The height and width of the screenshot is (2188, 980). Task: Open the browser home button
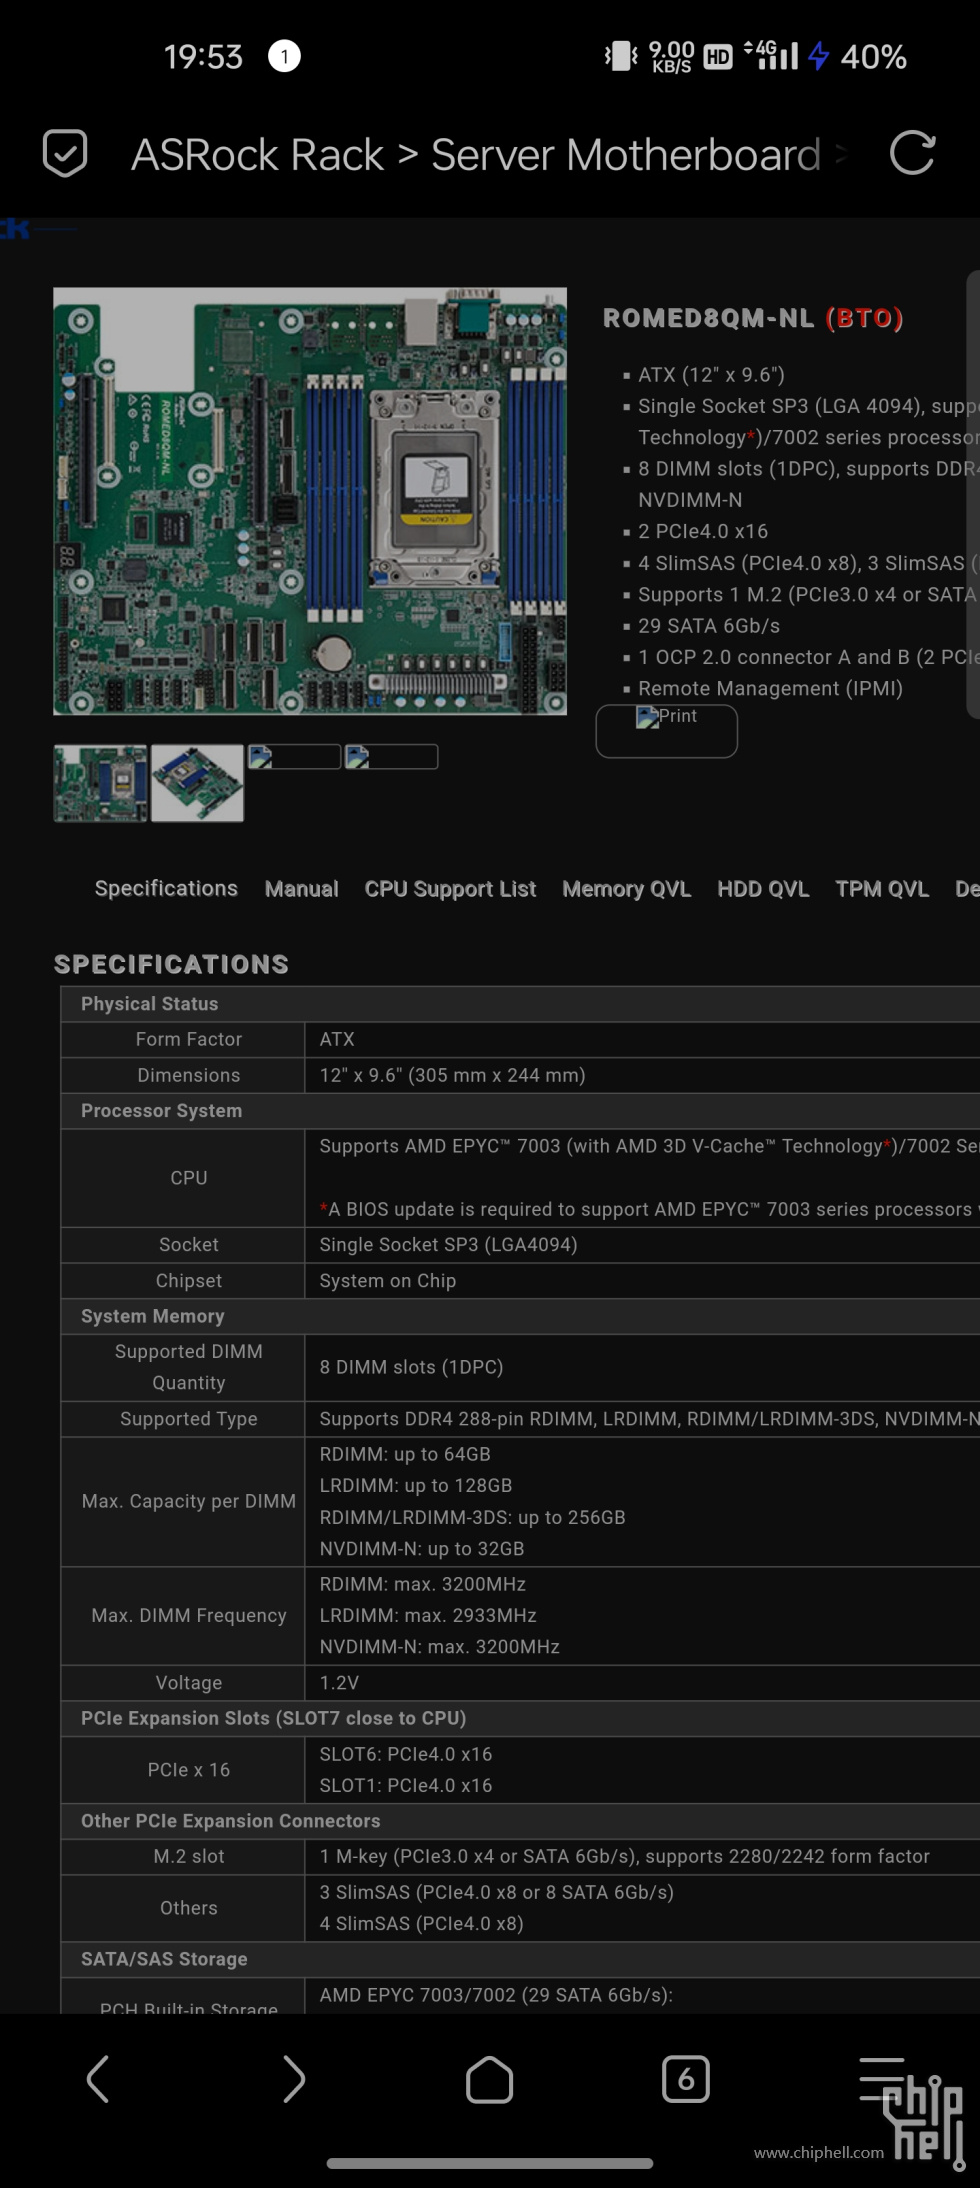[490, 2080]
